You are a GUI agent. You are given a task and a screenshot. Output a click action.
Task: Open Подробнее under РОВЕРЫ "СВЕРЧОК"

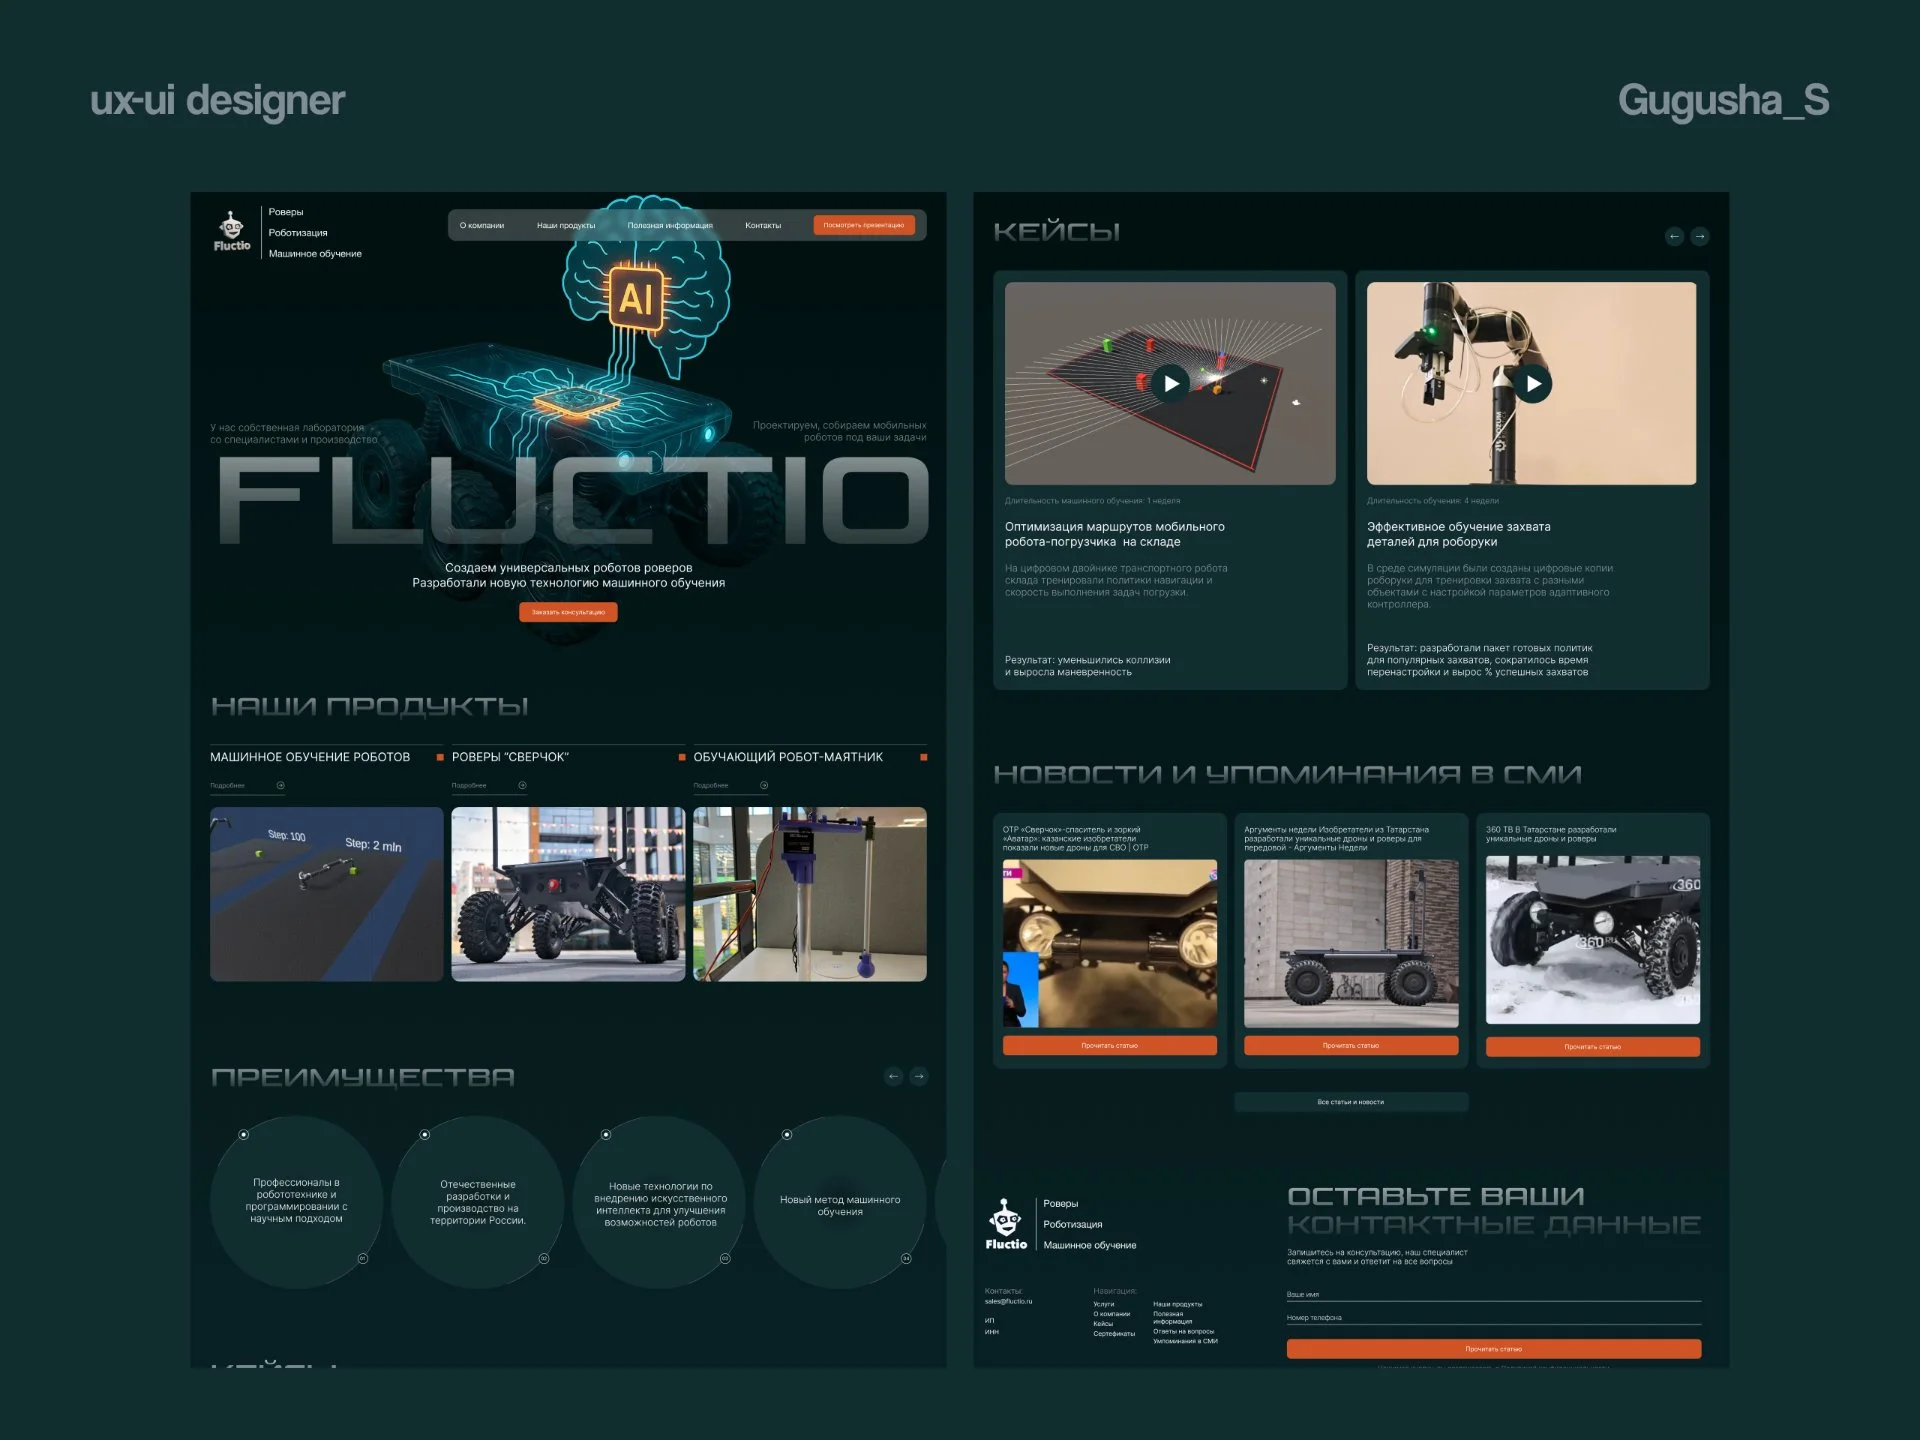469,786
